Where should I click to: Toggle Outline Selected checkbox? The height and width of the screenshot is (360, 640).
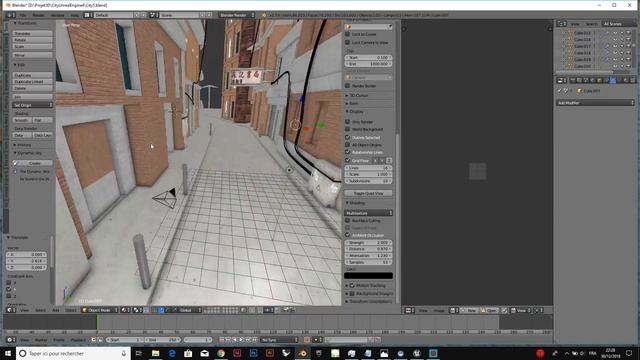pos(348,137)
